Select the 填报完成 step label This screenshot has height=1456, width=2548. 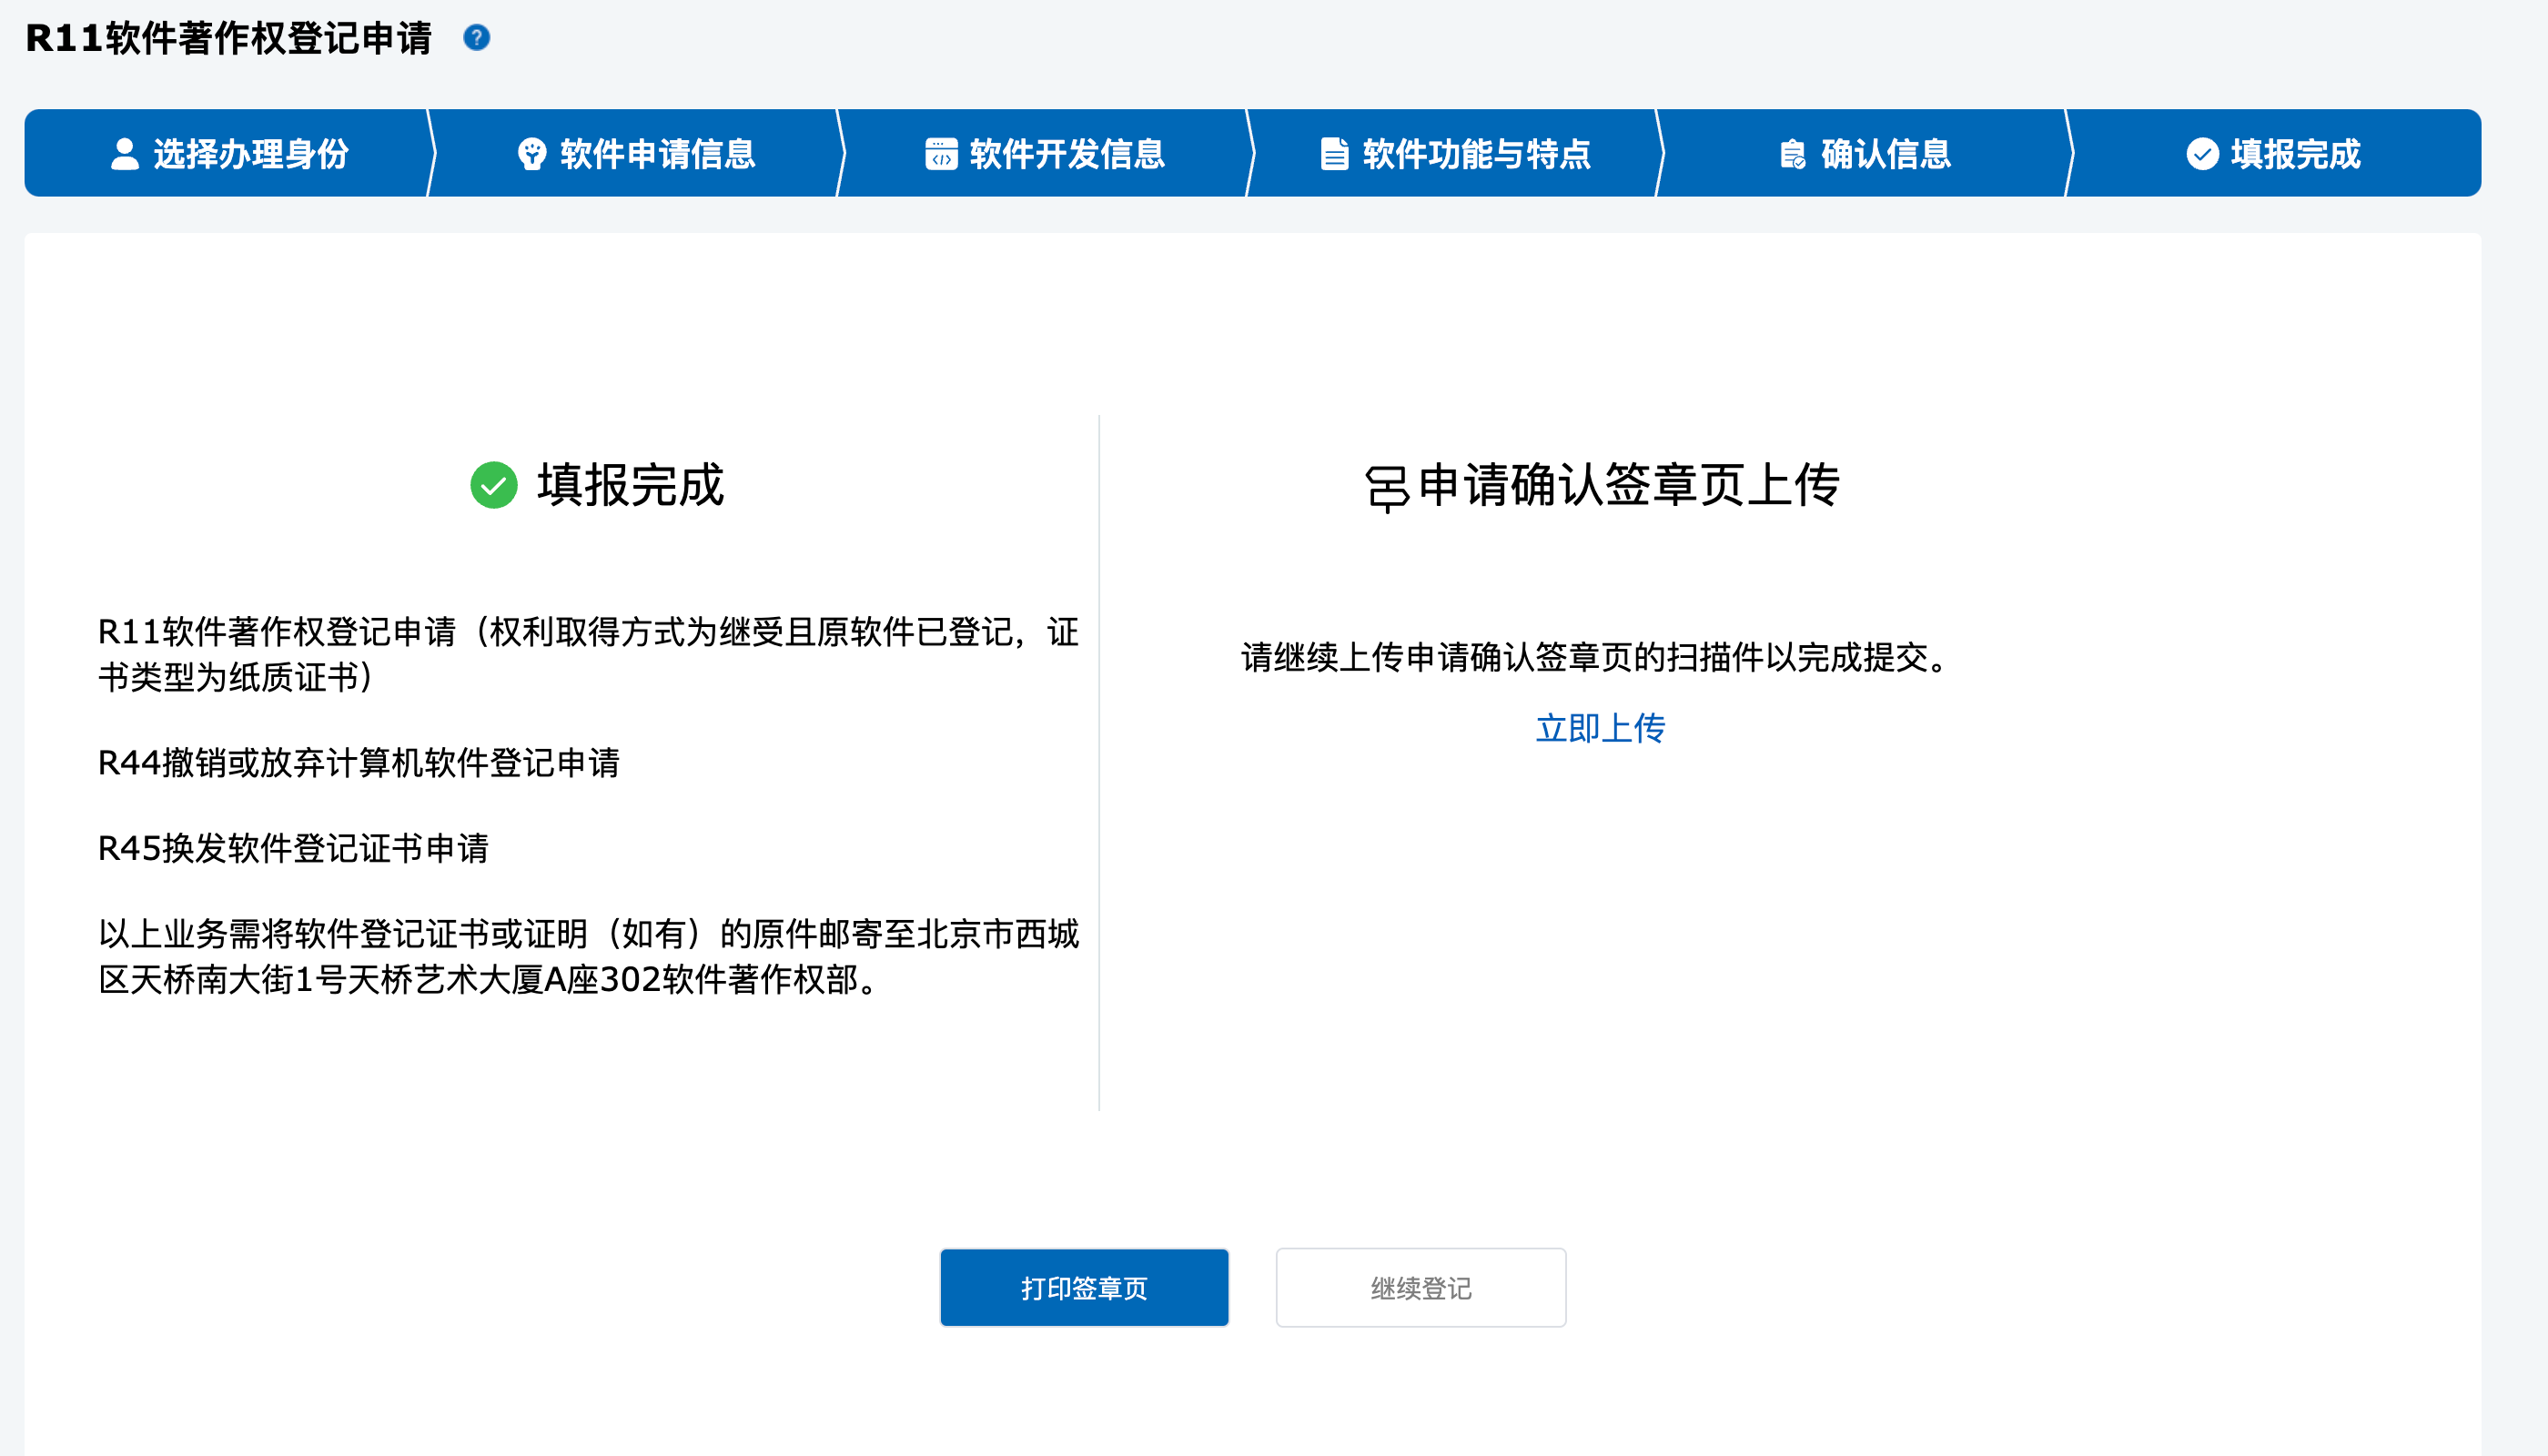(2295, 154)
